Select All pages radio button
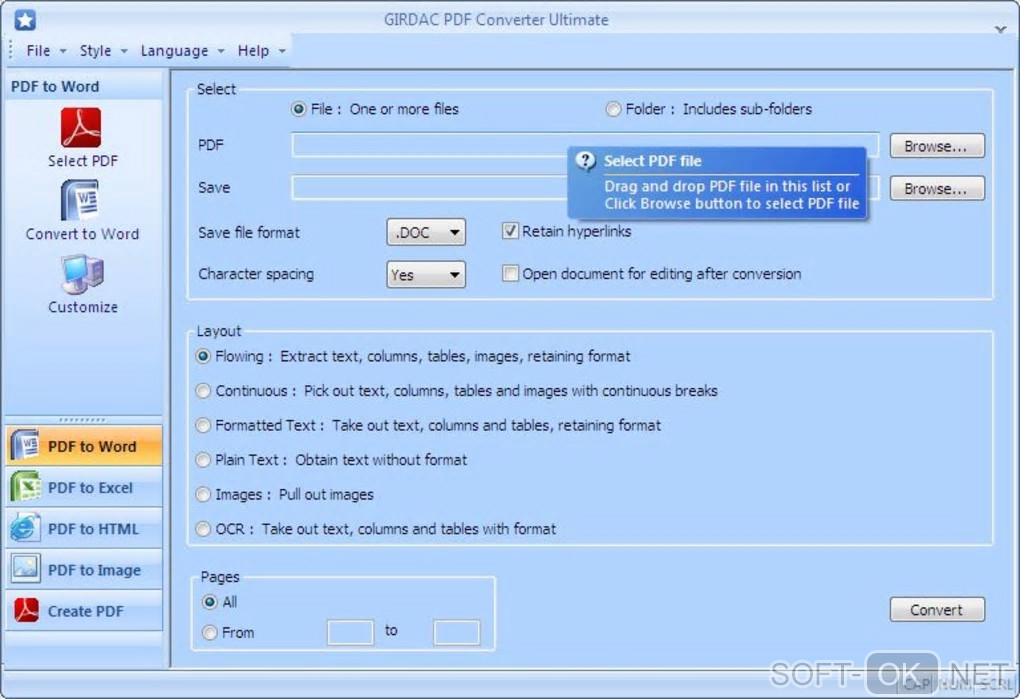 pos(209,602)
